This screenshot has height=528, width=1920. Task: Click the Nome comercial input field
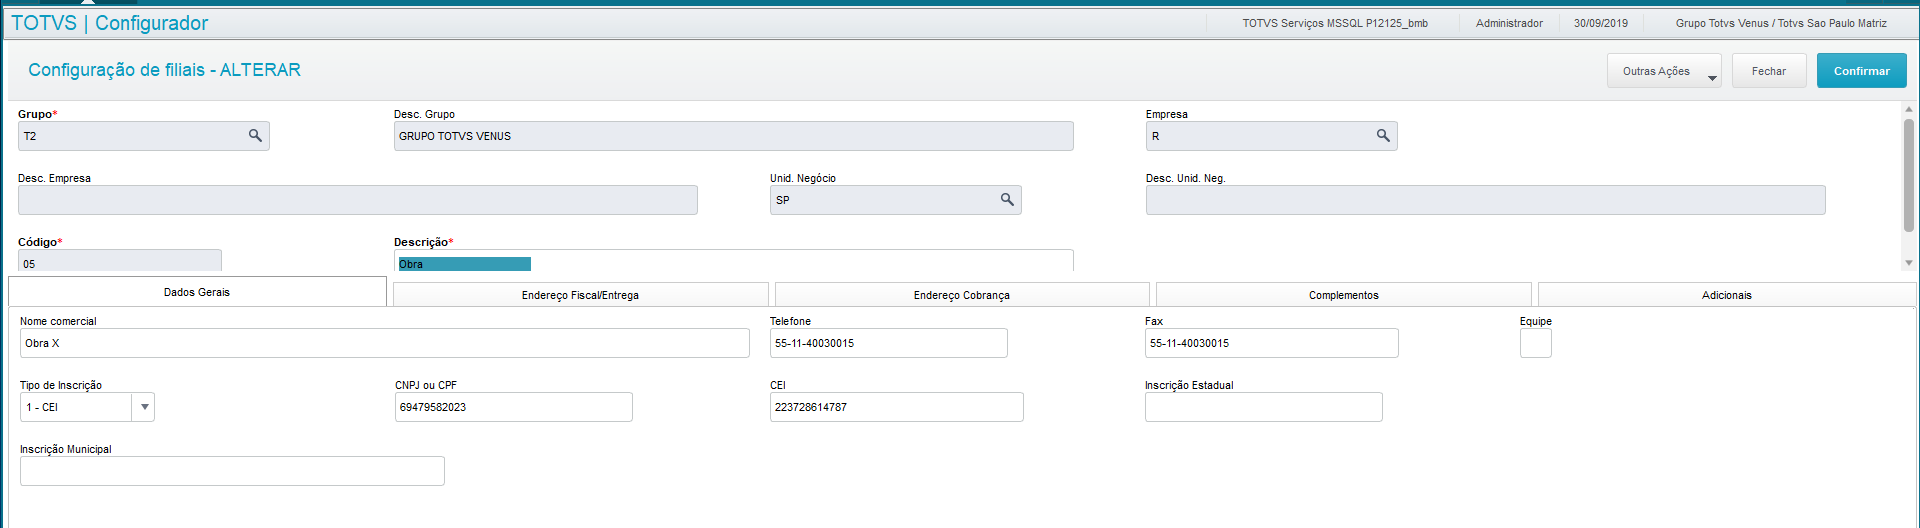pyautogui.click(x=384, y=343)
